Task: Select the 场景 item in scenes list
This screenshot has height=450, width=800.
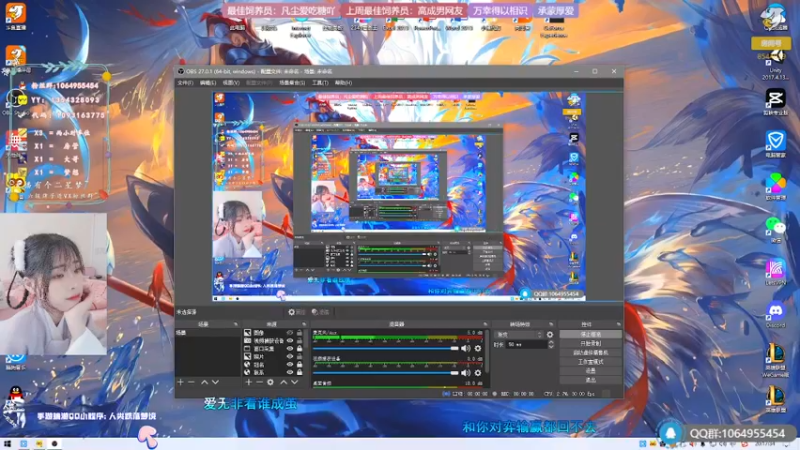Action: point(208,333)
